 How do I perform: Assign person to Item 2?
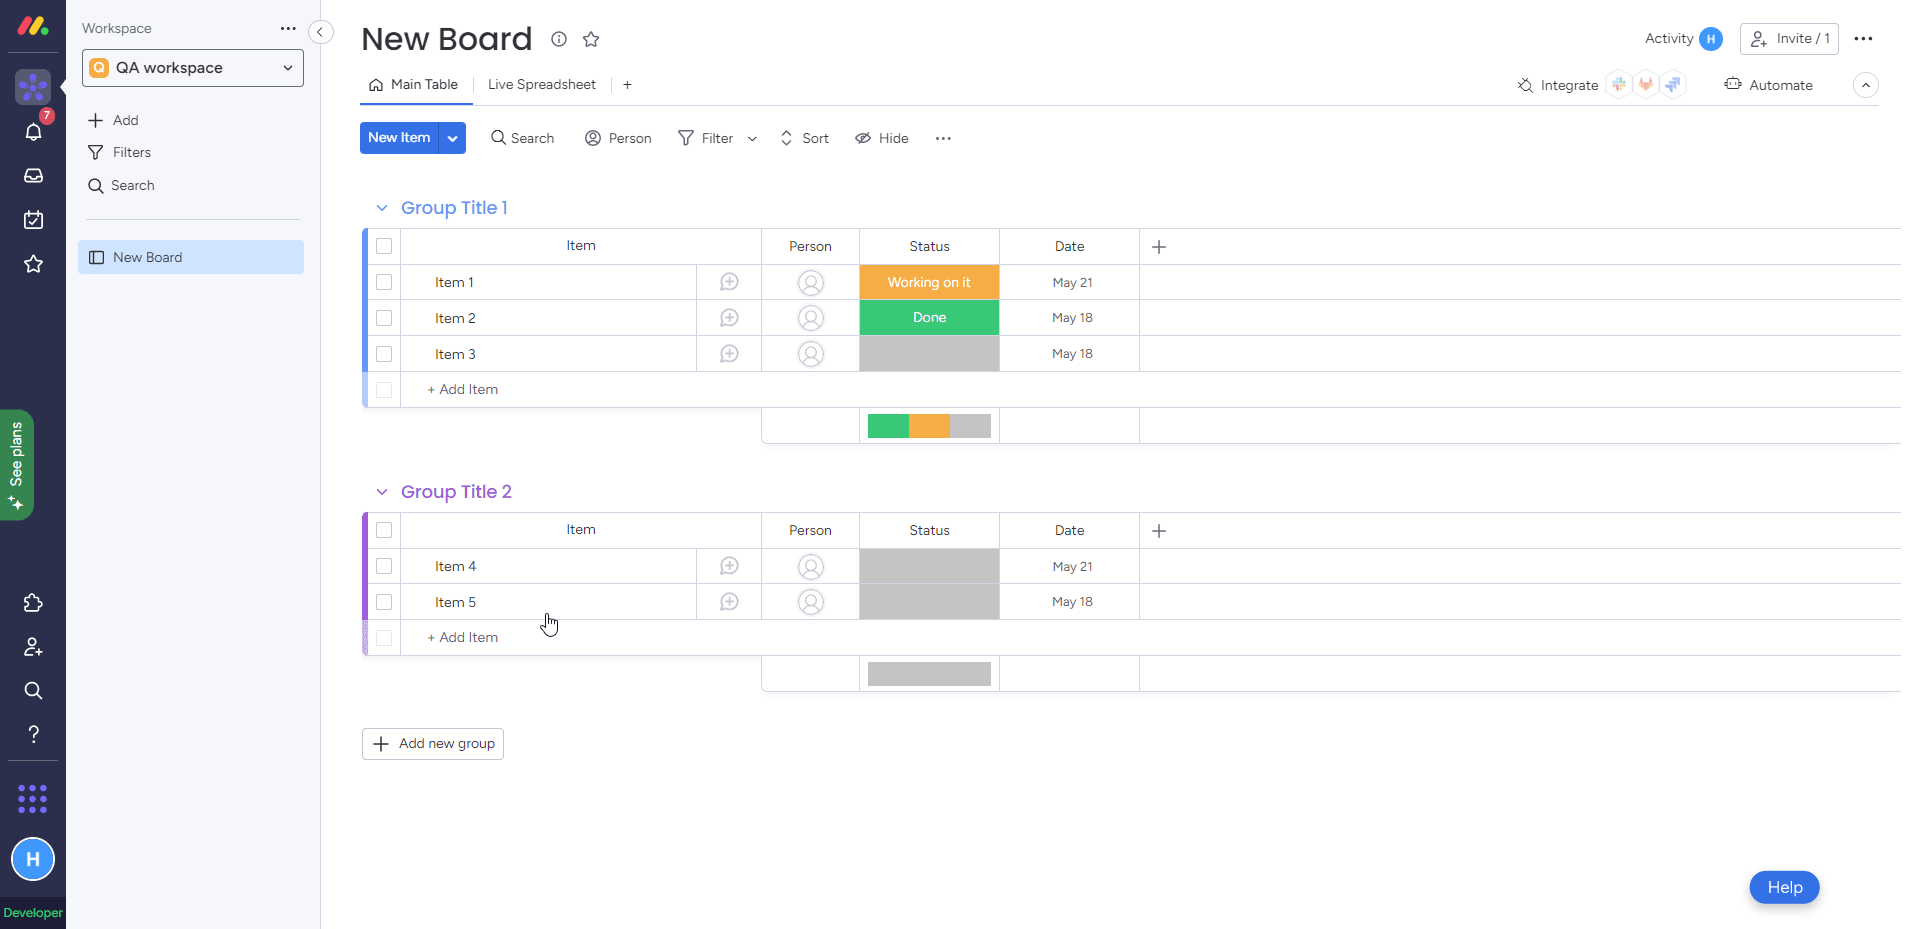click(810, 318)
